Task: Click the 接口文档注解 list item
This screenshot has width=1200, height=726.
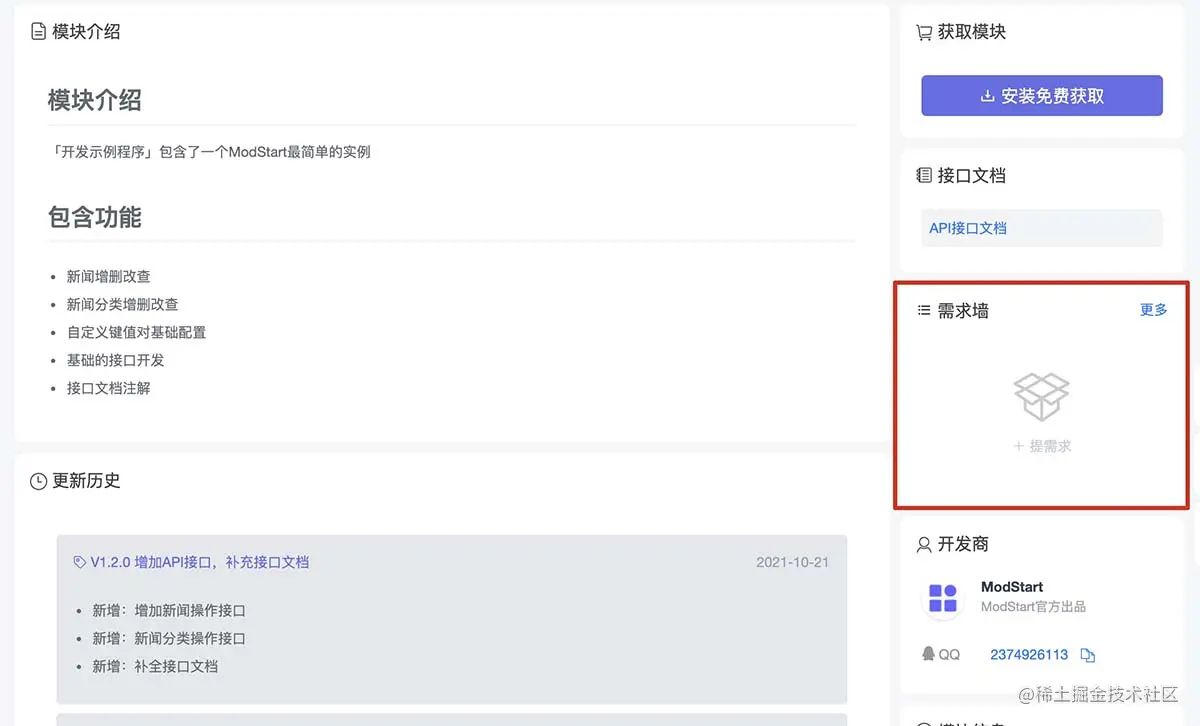Action: point(109,388)
